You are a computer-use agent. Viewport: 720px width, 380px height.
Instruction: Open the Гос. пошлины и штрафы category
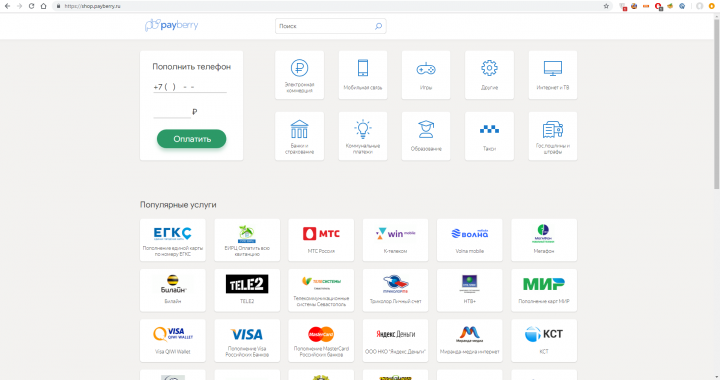(552, 136)
